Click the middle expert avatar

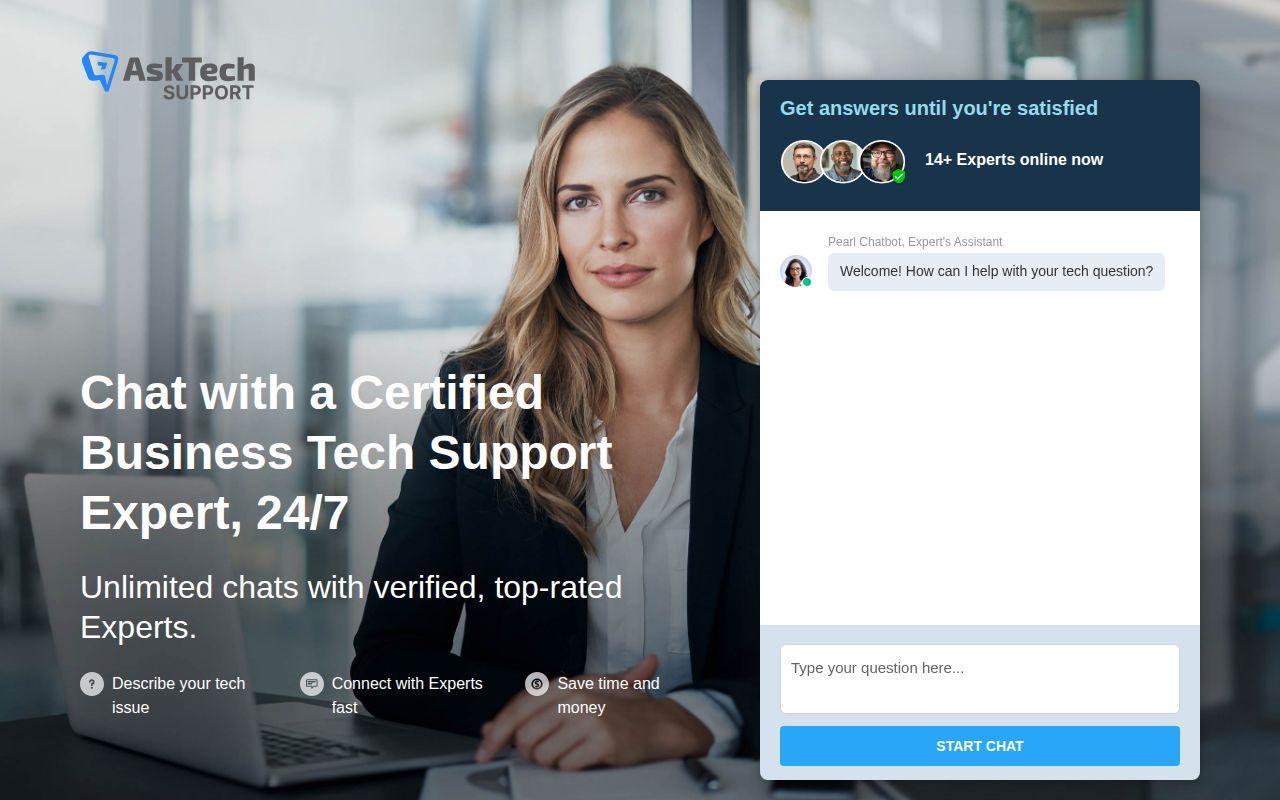tap(843, 161)
